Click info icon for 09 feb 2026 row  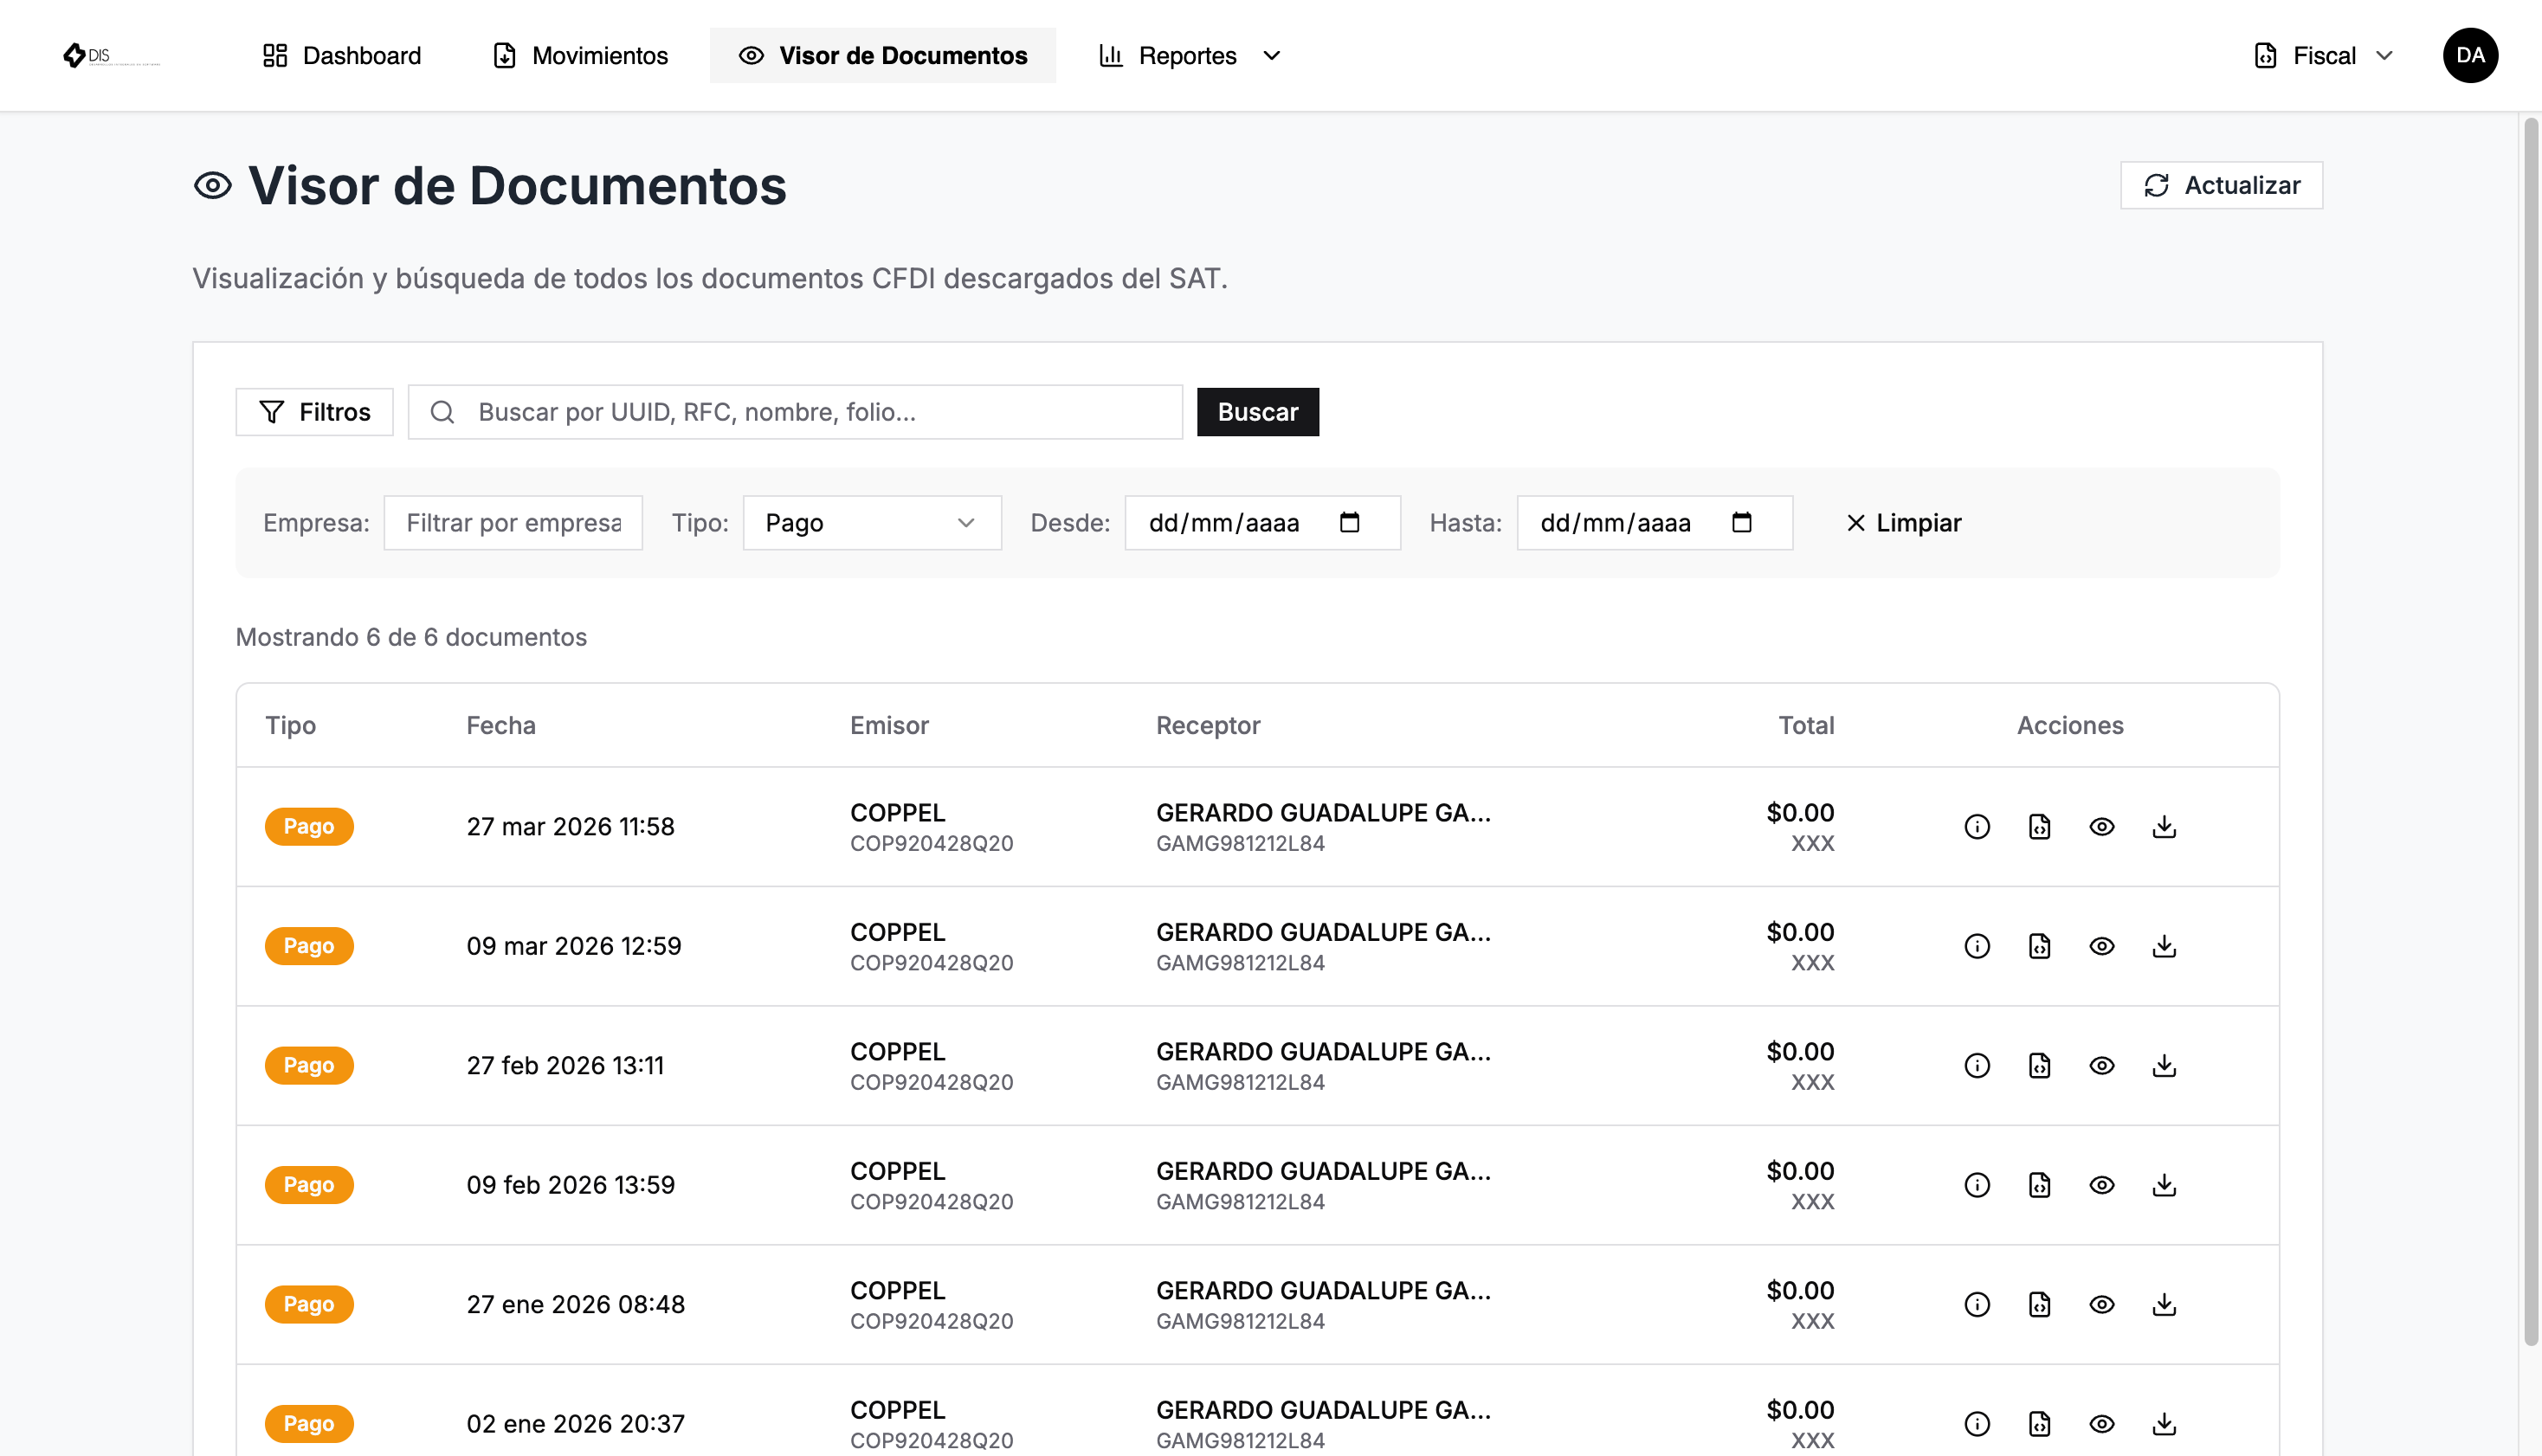pos(1976,1185)
